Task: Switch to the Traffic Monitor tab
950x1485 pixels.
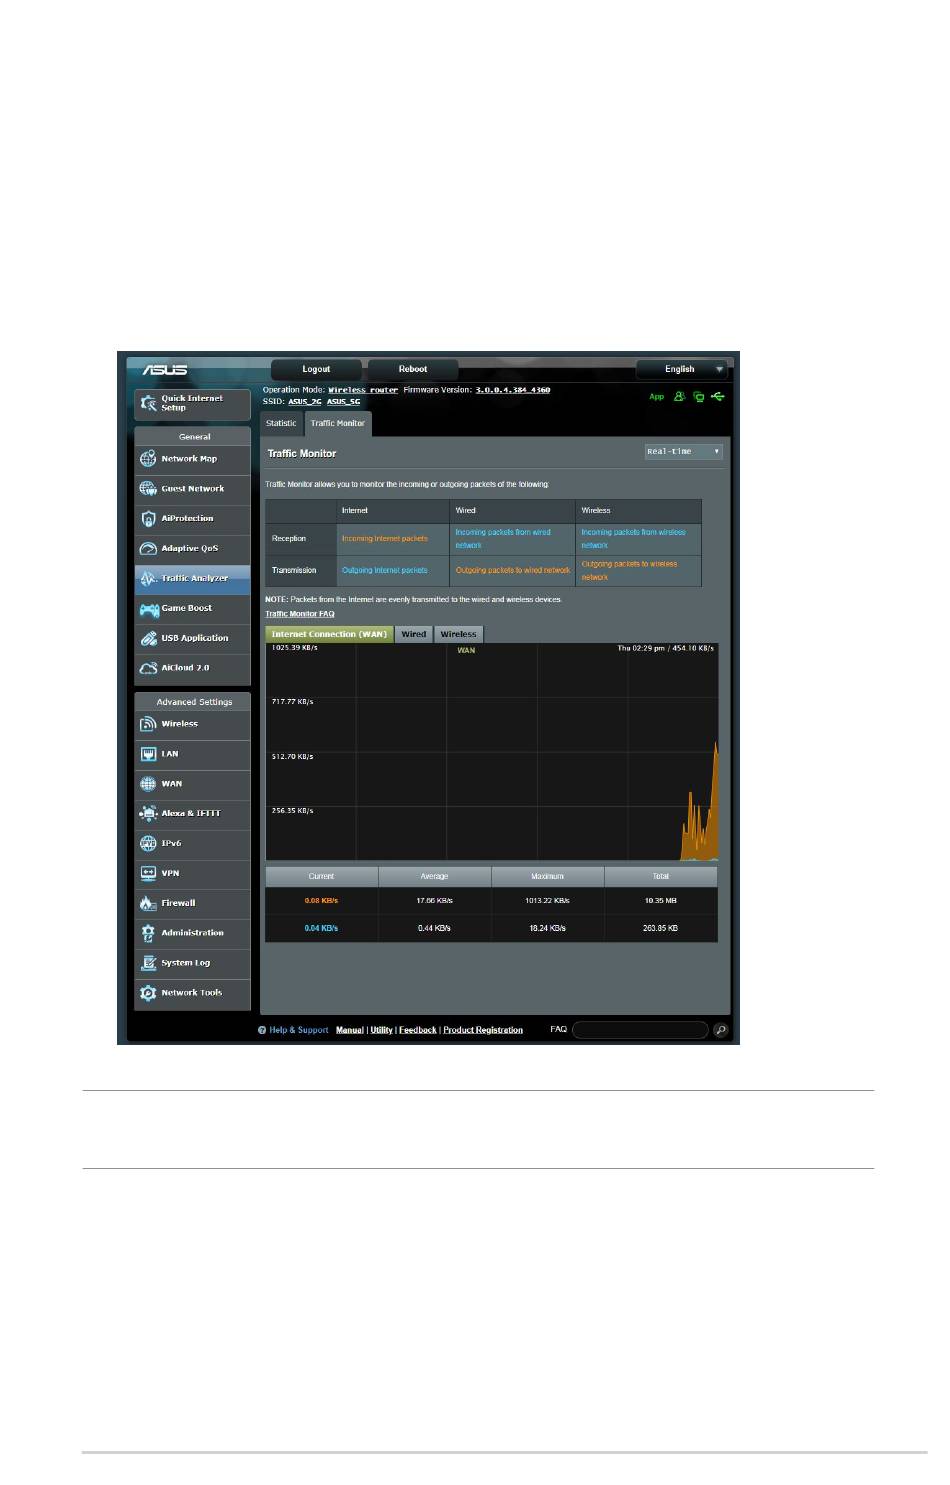Action: [338, 423]
